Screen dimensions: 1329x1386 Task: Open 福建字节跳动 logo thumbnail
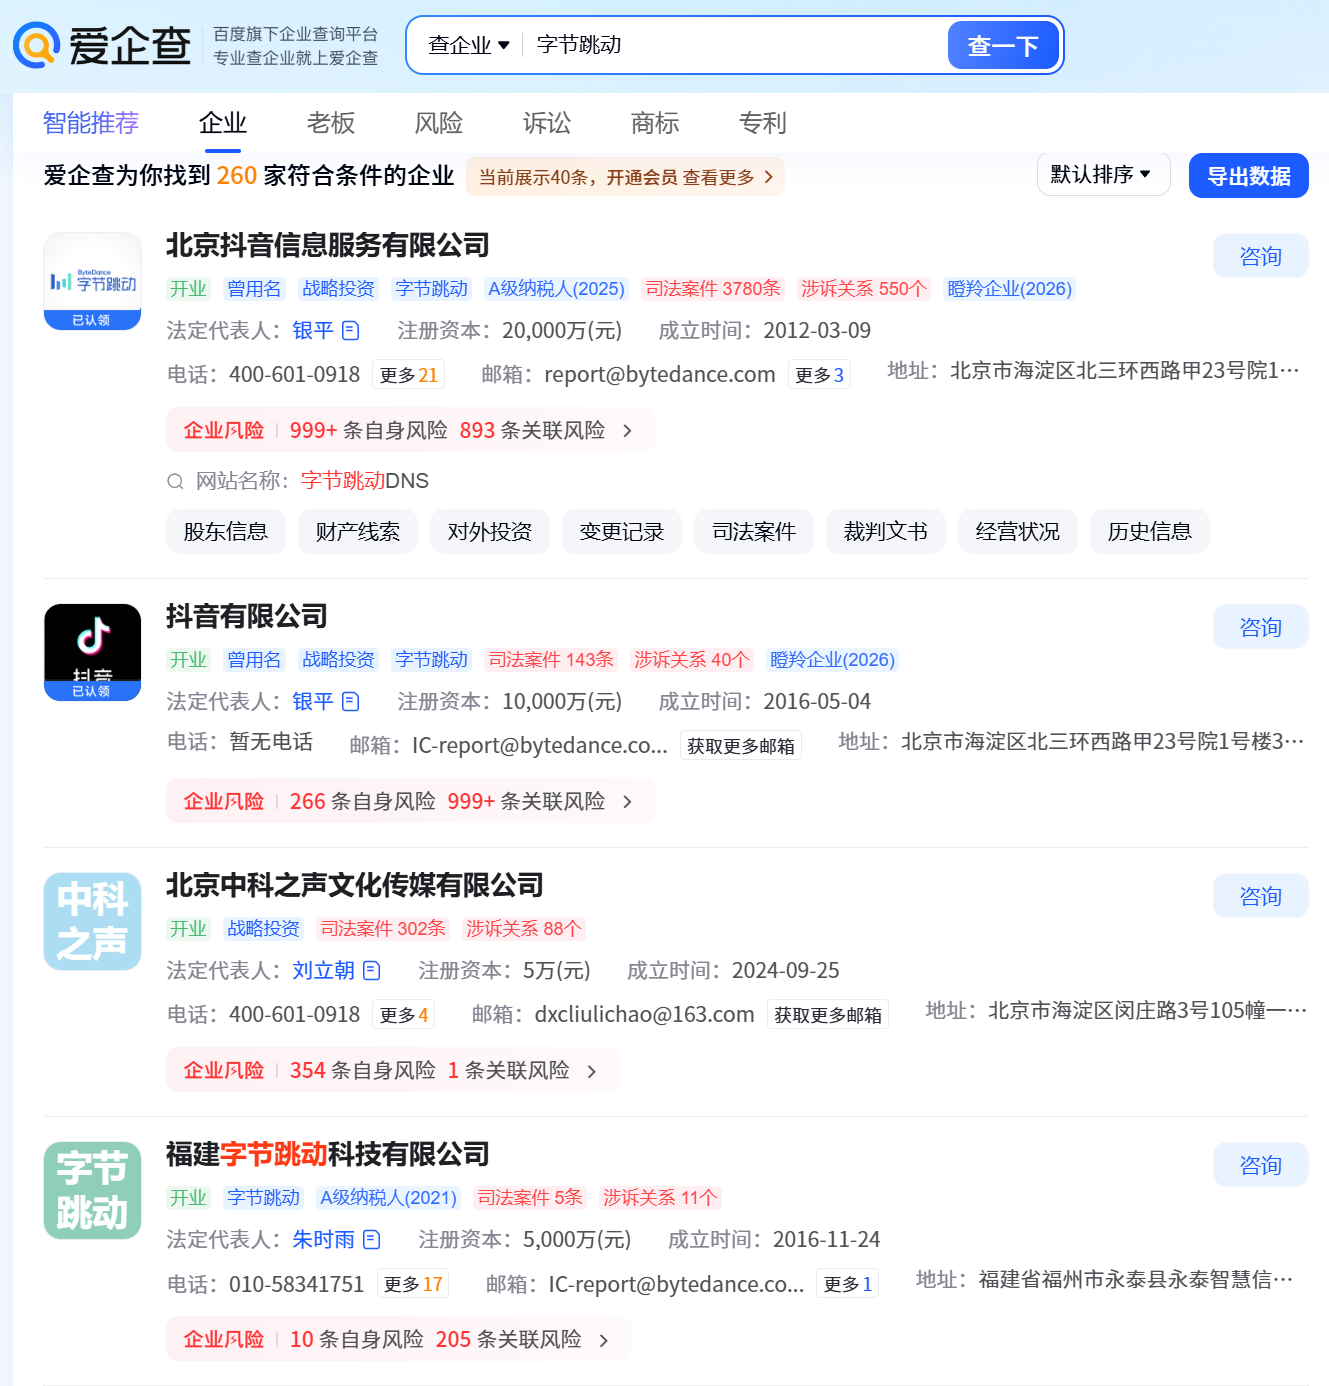click(x=92, y=1190)
